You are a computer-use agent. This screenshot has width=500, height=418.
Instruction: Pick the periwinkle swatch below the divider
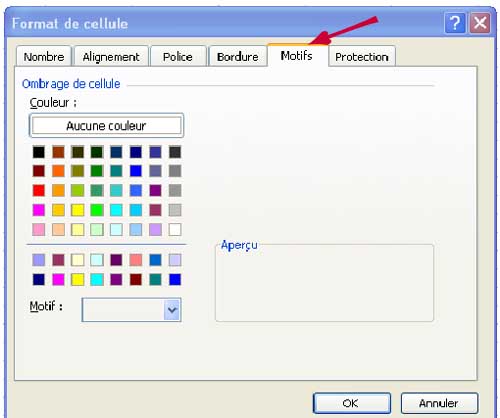(39, 260)
